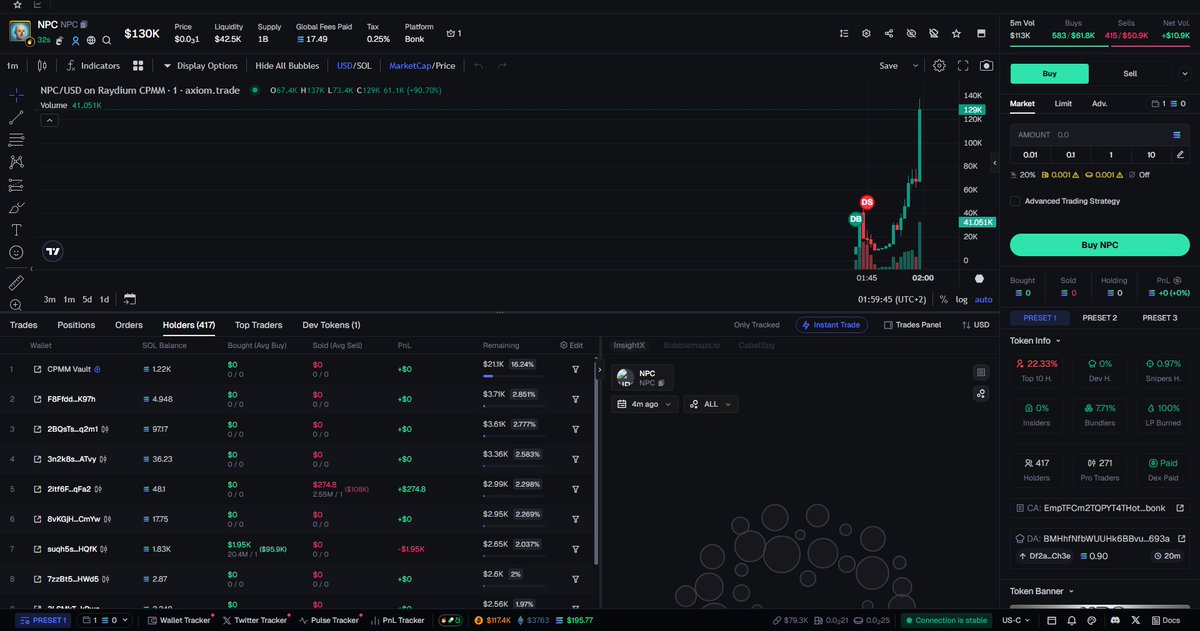Click the undo arrow in chart toolbar
This screenshot has width=1200, height=631.
tap(478, 66)
